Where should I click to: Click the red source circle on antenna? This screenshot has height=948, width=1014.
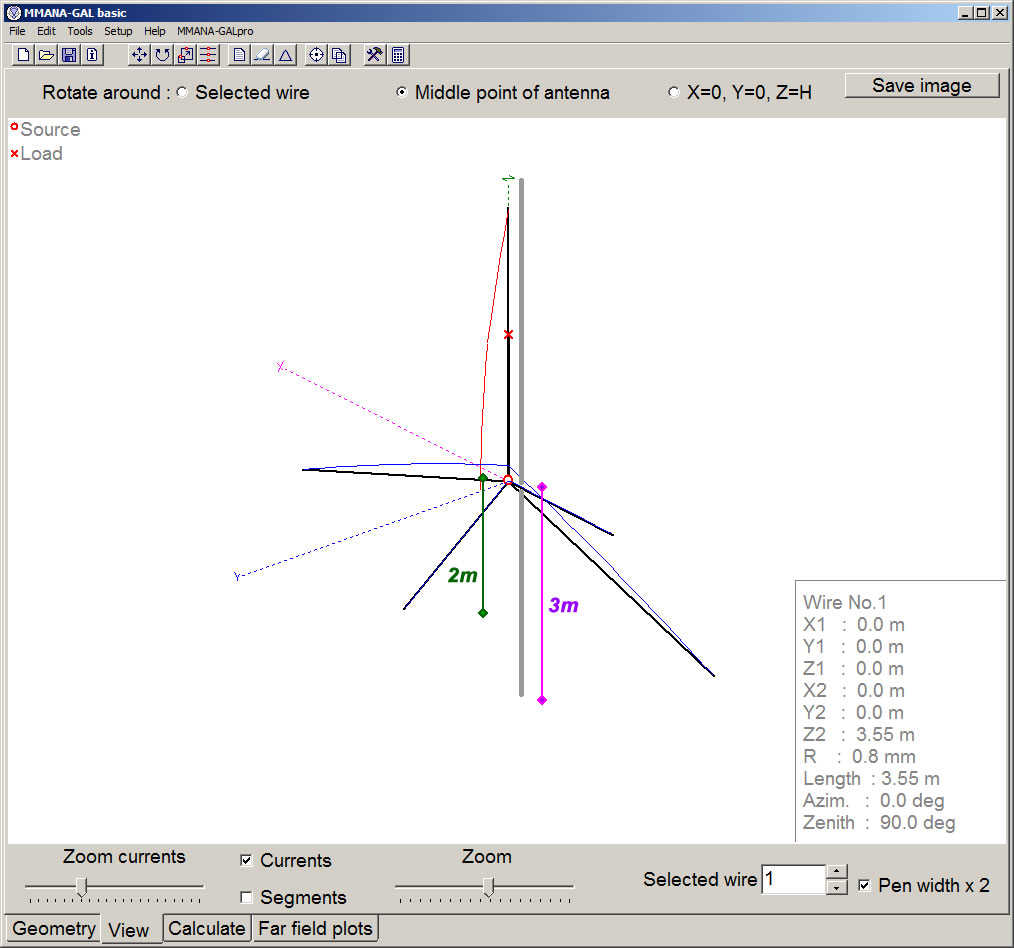pos(508,480)
